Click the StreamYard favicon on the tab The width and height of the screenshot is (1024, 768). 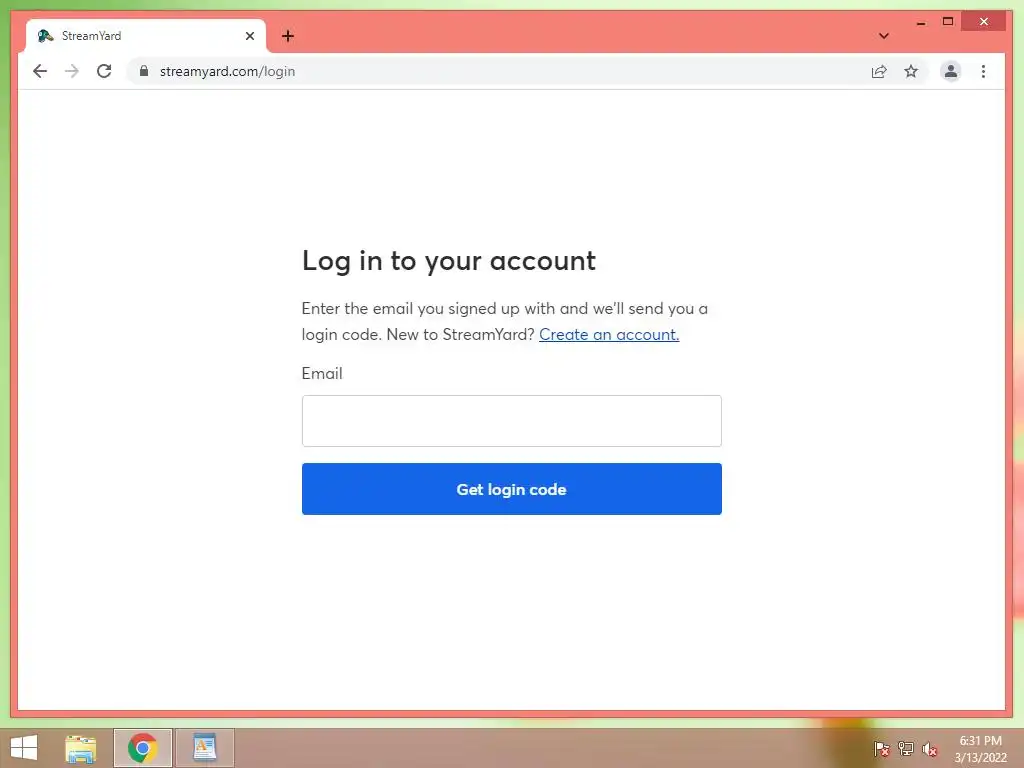45,36
